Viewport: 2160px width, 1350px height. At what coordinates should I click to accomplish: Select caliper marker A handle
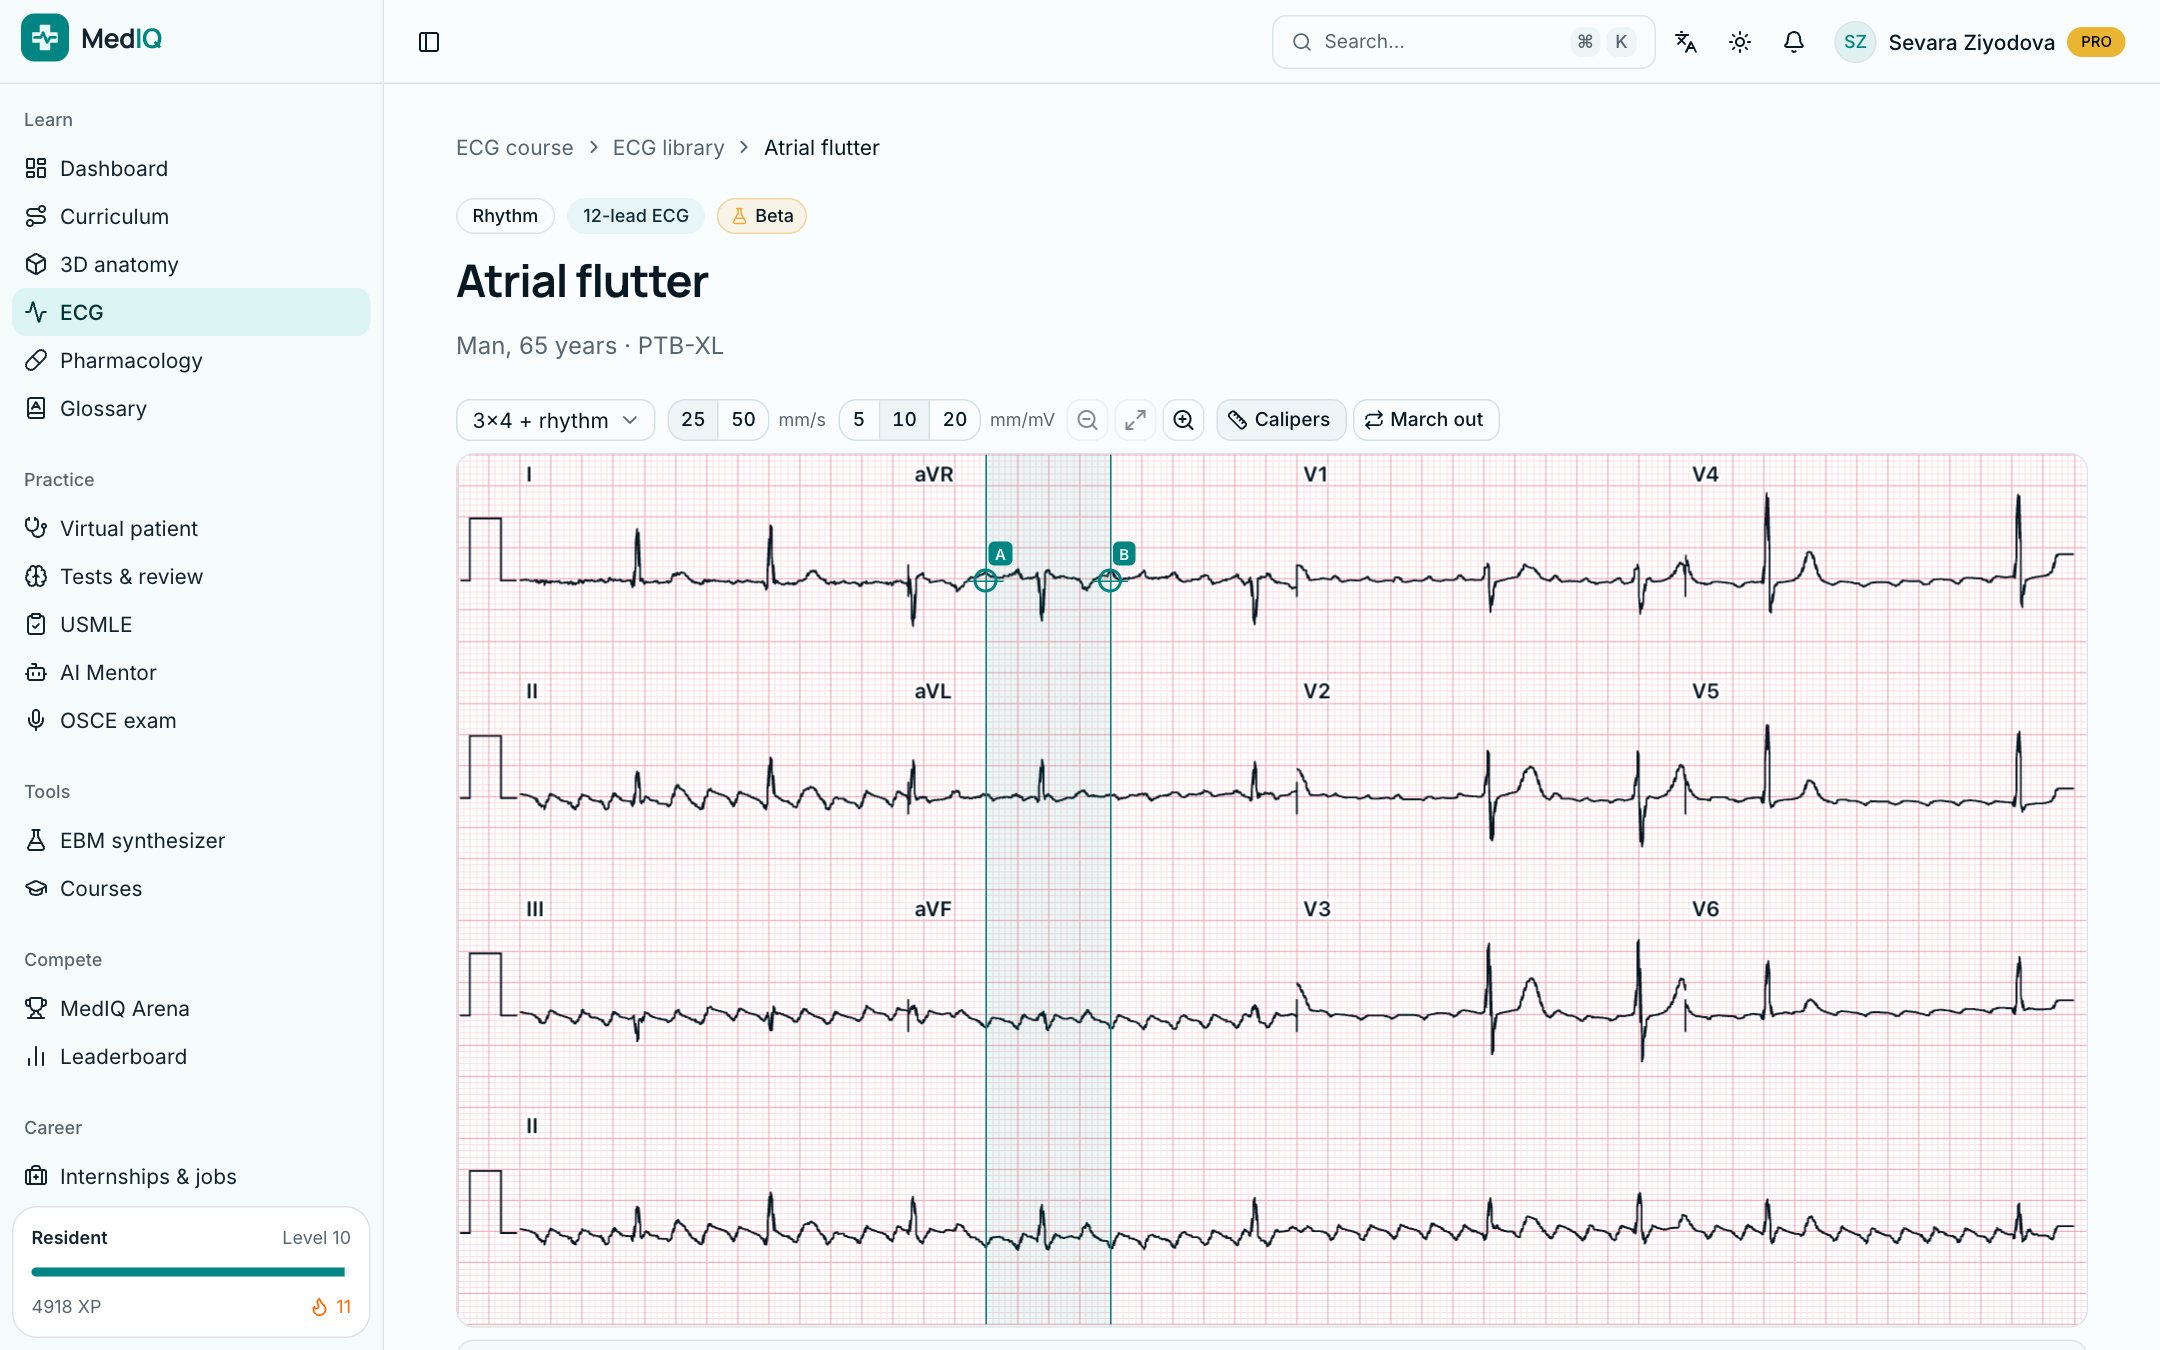[x=985, y=580]
